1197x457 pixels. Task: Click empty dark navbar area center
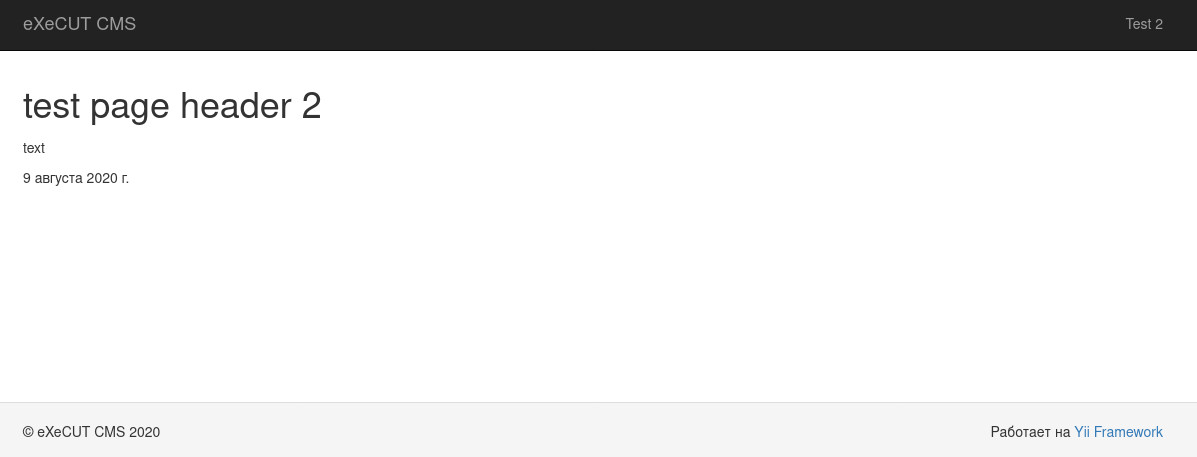(611, 24)
